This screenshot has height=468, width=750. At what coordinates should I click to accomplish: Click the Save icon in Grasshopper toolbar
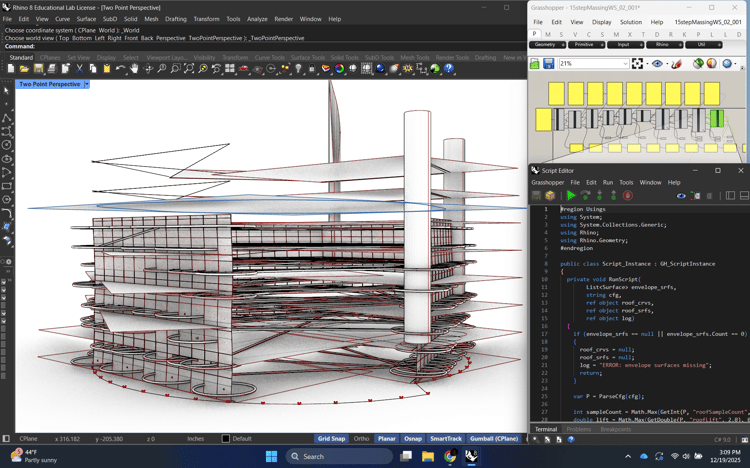[548, 64]
